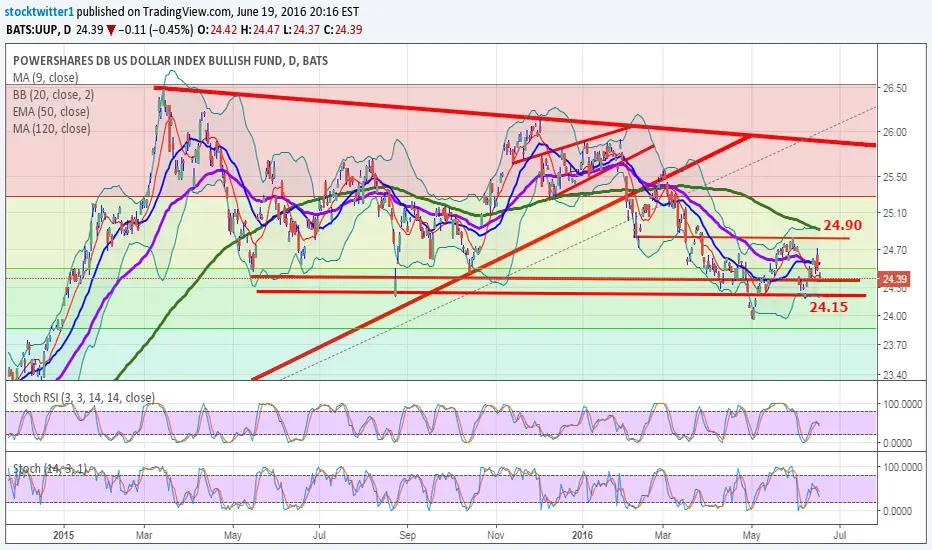Open the stocktwitter1 author link
Viewport: 932px width, 550px height.
tap(40, 11)
